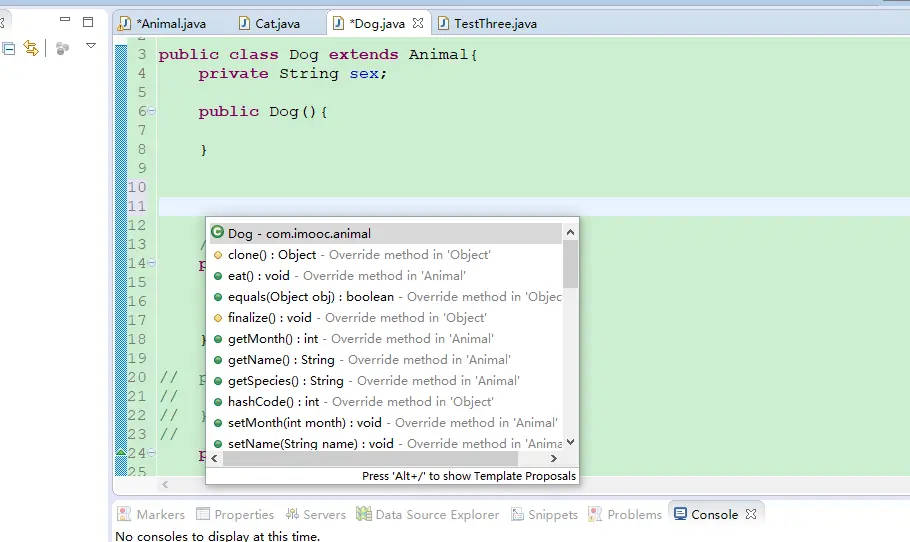Toggle Link with Editor icon
This screenshot has width=910, height=542.
pyautogui.click(x=31, y=48)
